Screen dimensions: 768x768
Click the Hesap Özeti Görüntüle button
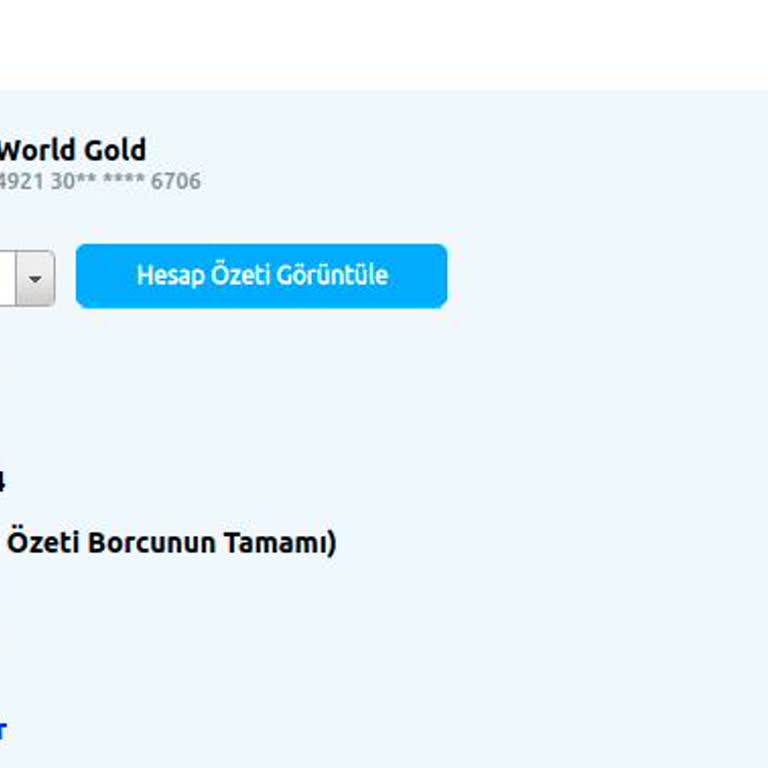(261, 276)
